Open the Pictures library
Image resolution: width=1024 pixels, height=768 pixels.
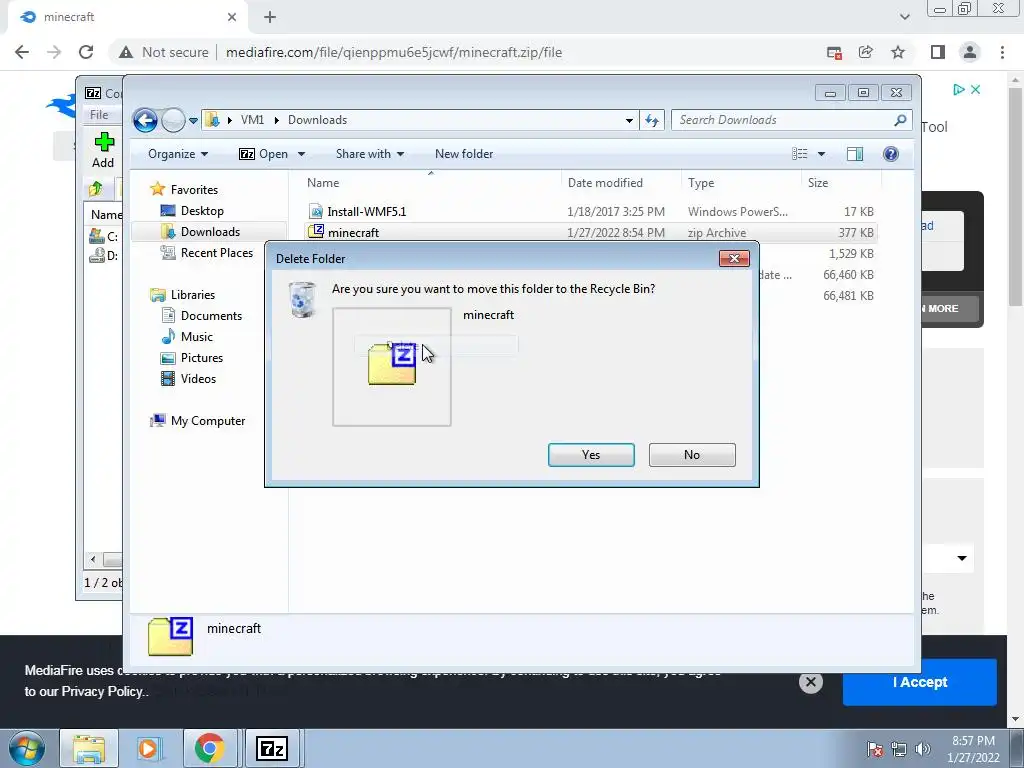click(x=202, y=358)
